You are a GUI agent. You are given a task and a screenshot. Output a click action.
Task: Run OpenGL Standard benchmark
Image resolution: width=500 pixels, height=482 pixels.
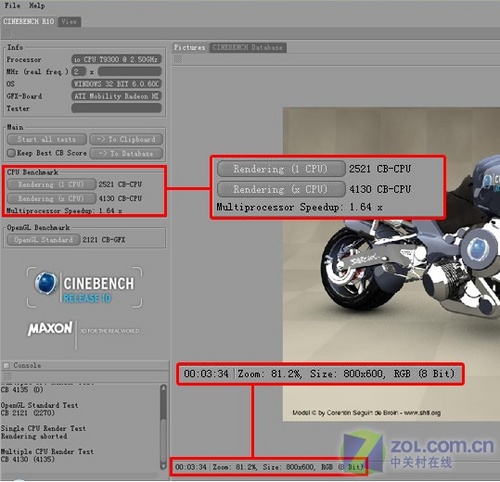click(x=44, y=240)
